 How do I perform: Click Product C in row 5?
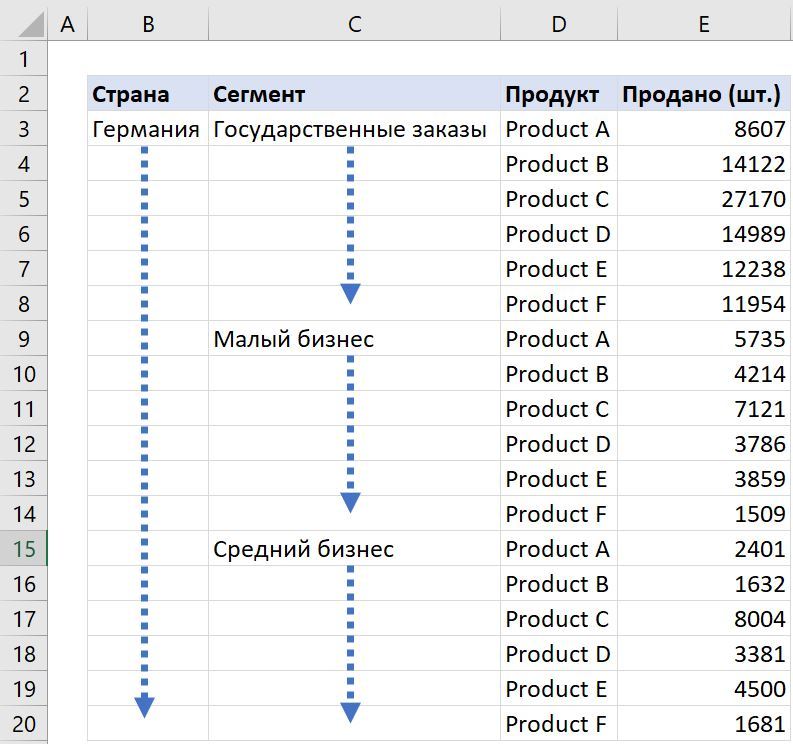tap(559, 199)
